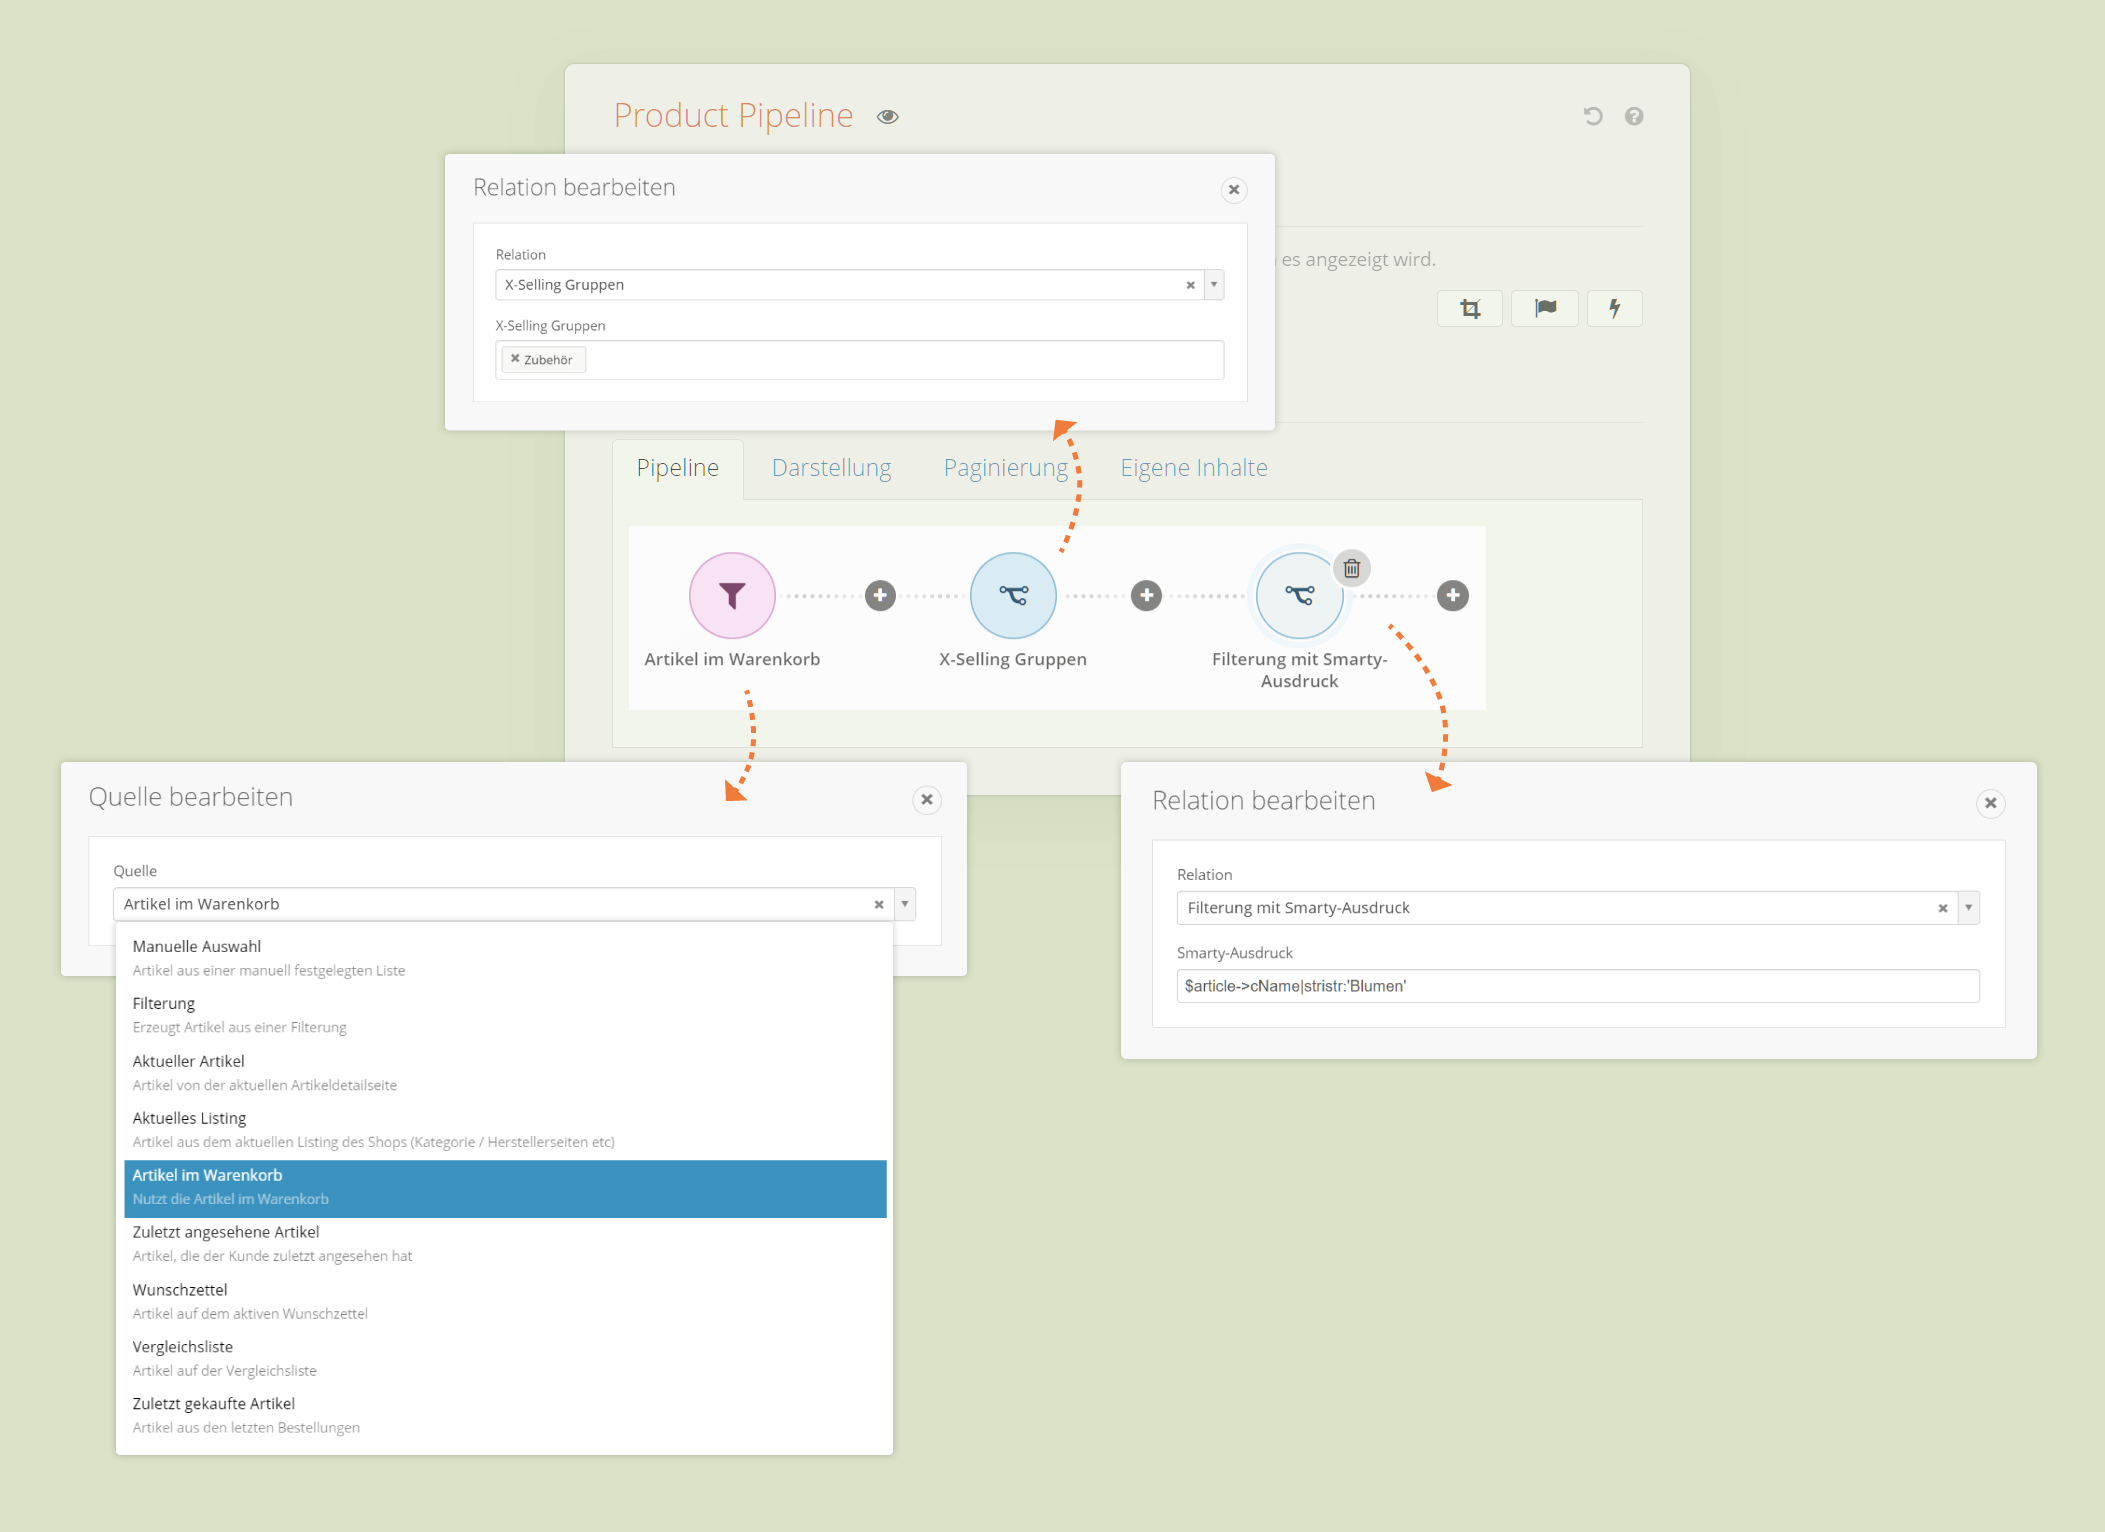The image size is (2105, 1532).
Task: Click the X-Selling Gruppen pipeline node
Action: click(x=1013, y=594)
